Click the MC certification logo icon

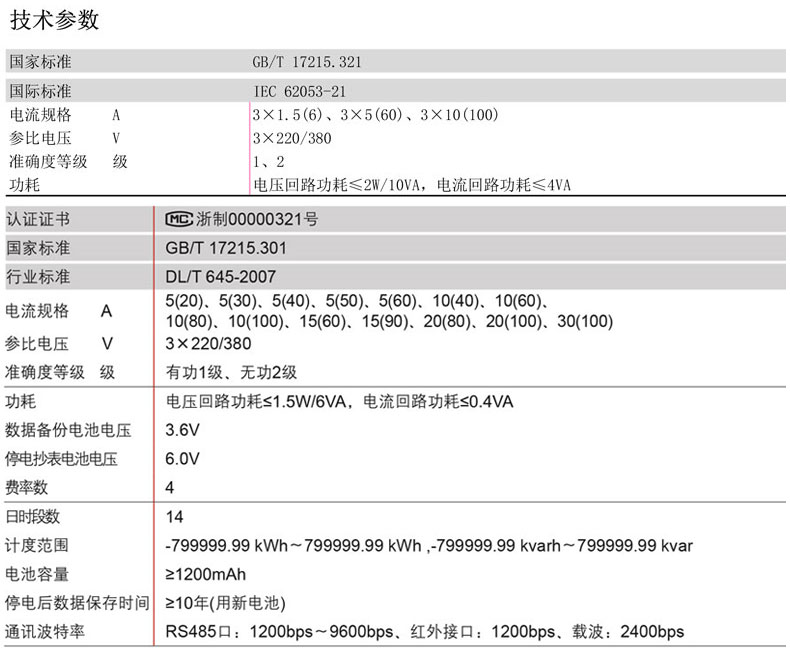click(x=178, y=219)
